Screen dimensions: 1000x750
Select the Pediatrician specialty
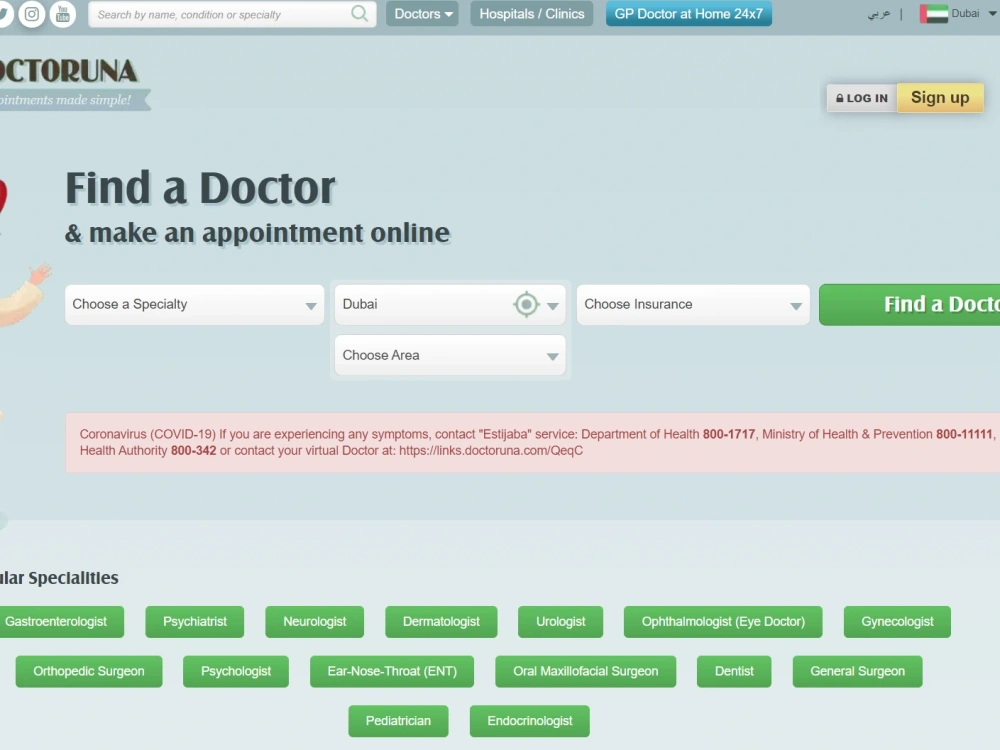coord(398,721)
